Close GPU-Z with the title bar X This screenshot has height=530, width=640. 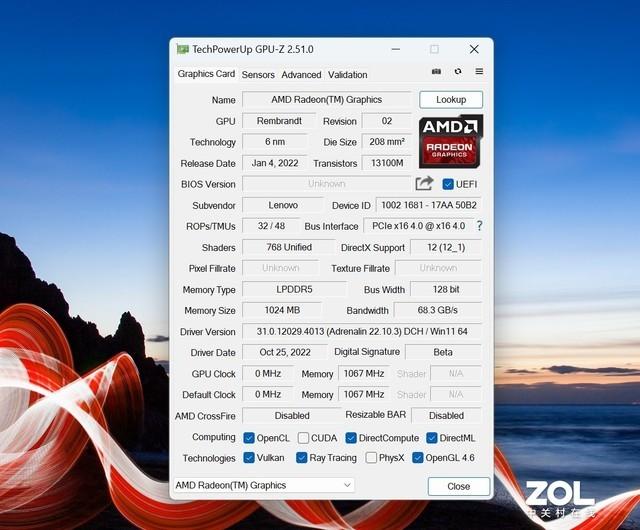point(474,49)
